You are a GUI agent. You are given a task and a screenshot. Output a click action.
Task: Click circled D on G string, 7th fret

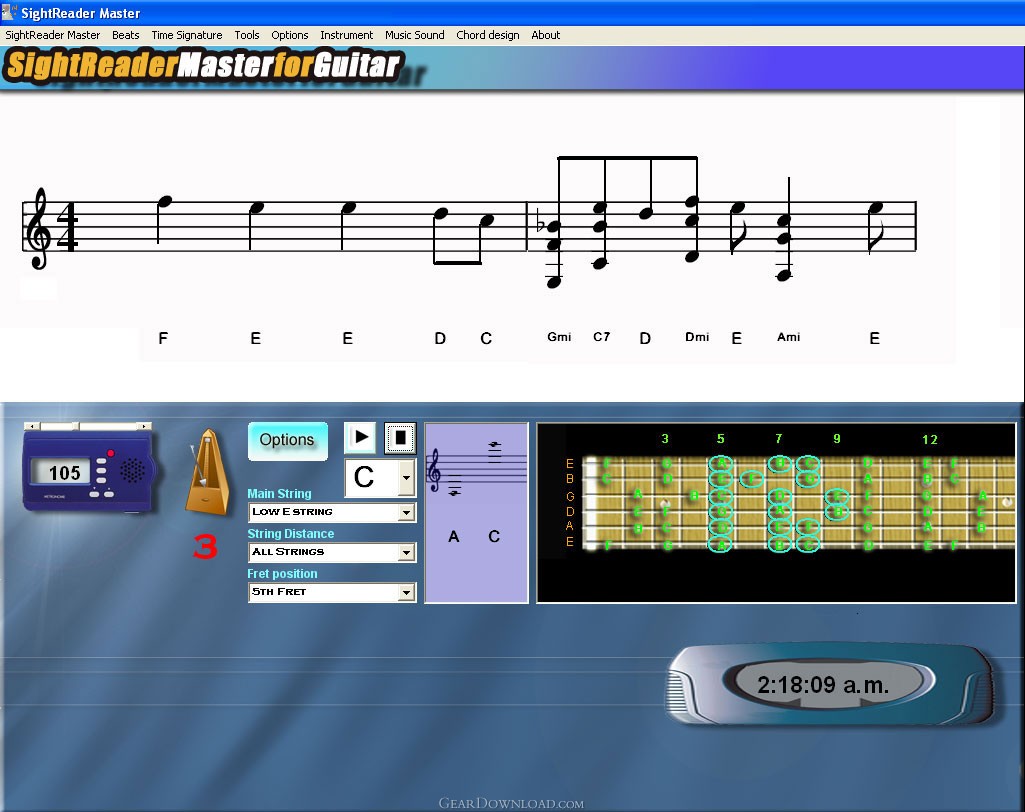pyautogui.click(x=779, y=496)
